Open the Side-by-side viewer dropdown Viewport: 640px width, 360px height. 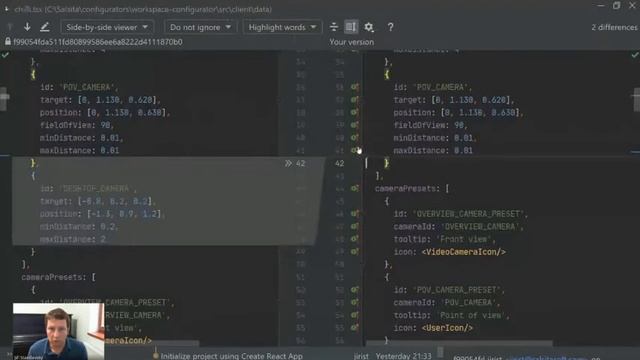pos(107,27)
